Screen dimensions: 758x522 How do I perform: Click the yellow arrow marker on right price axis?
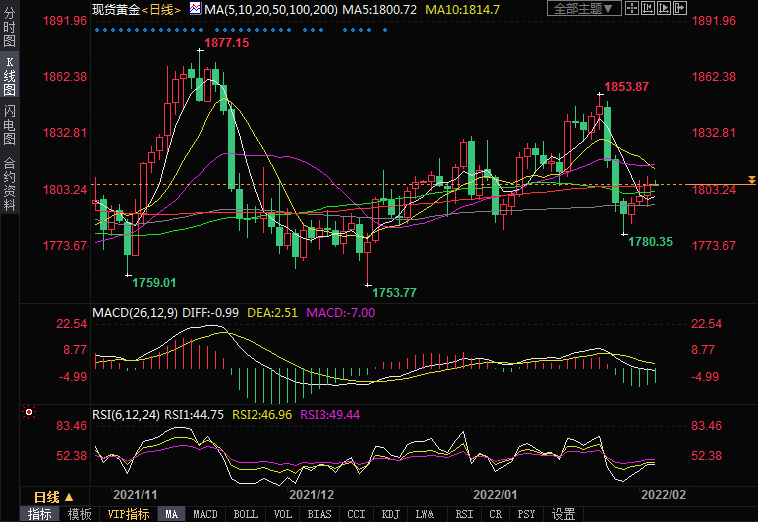tap(751, 179)
